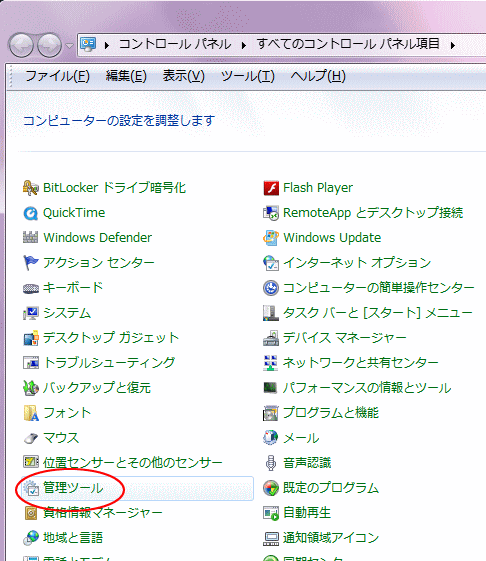The height and width of the screenshot is (561, 486).
Task: Expand arrow after コントロール パネル breadcrumb
Action: click(x=244, y=45)
